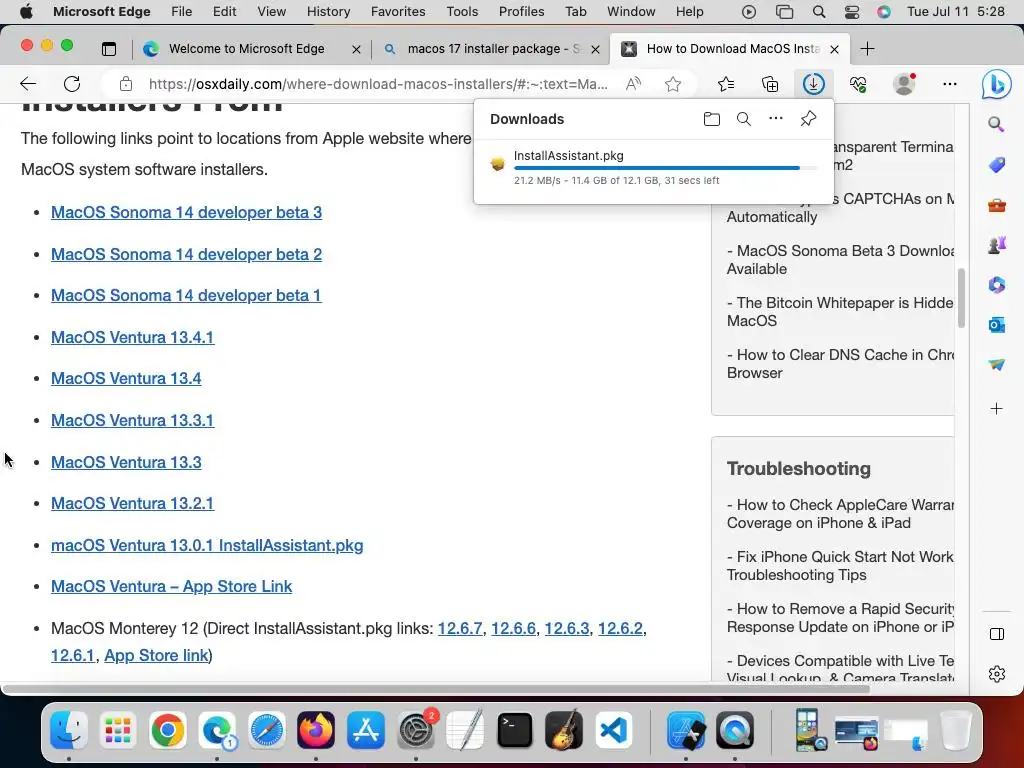
Task: Add this page to favorites star
Action: (x=673, y=84)
